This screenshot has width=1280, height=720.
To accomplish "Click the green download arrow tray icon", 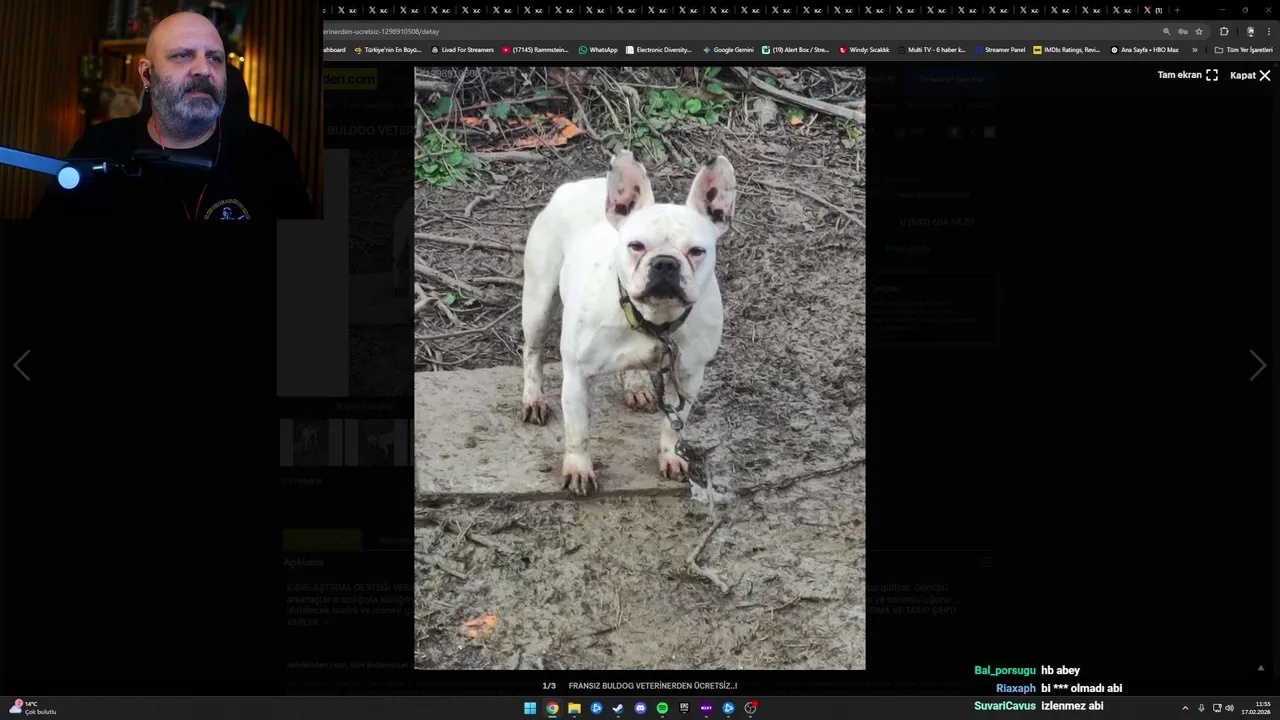I will tap(1202, 708).
